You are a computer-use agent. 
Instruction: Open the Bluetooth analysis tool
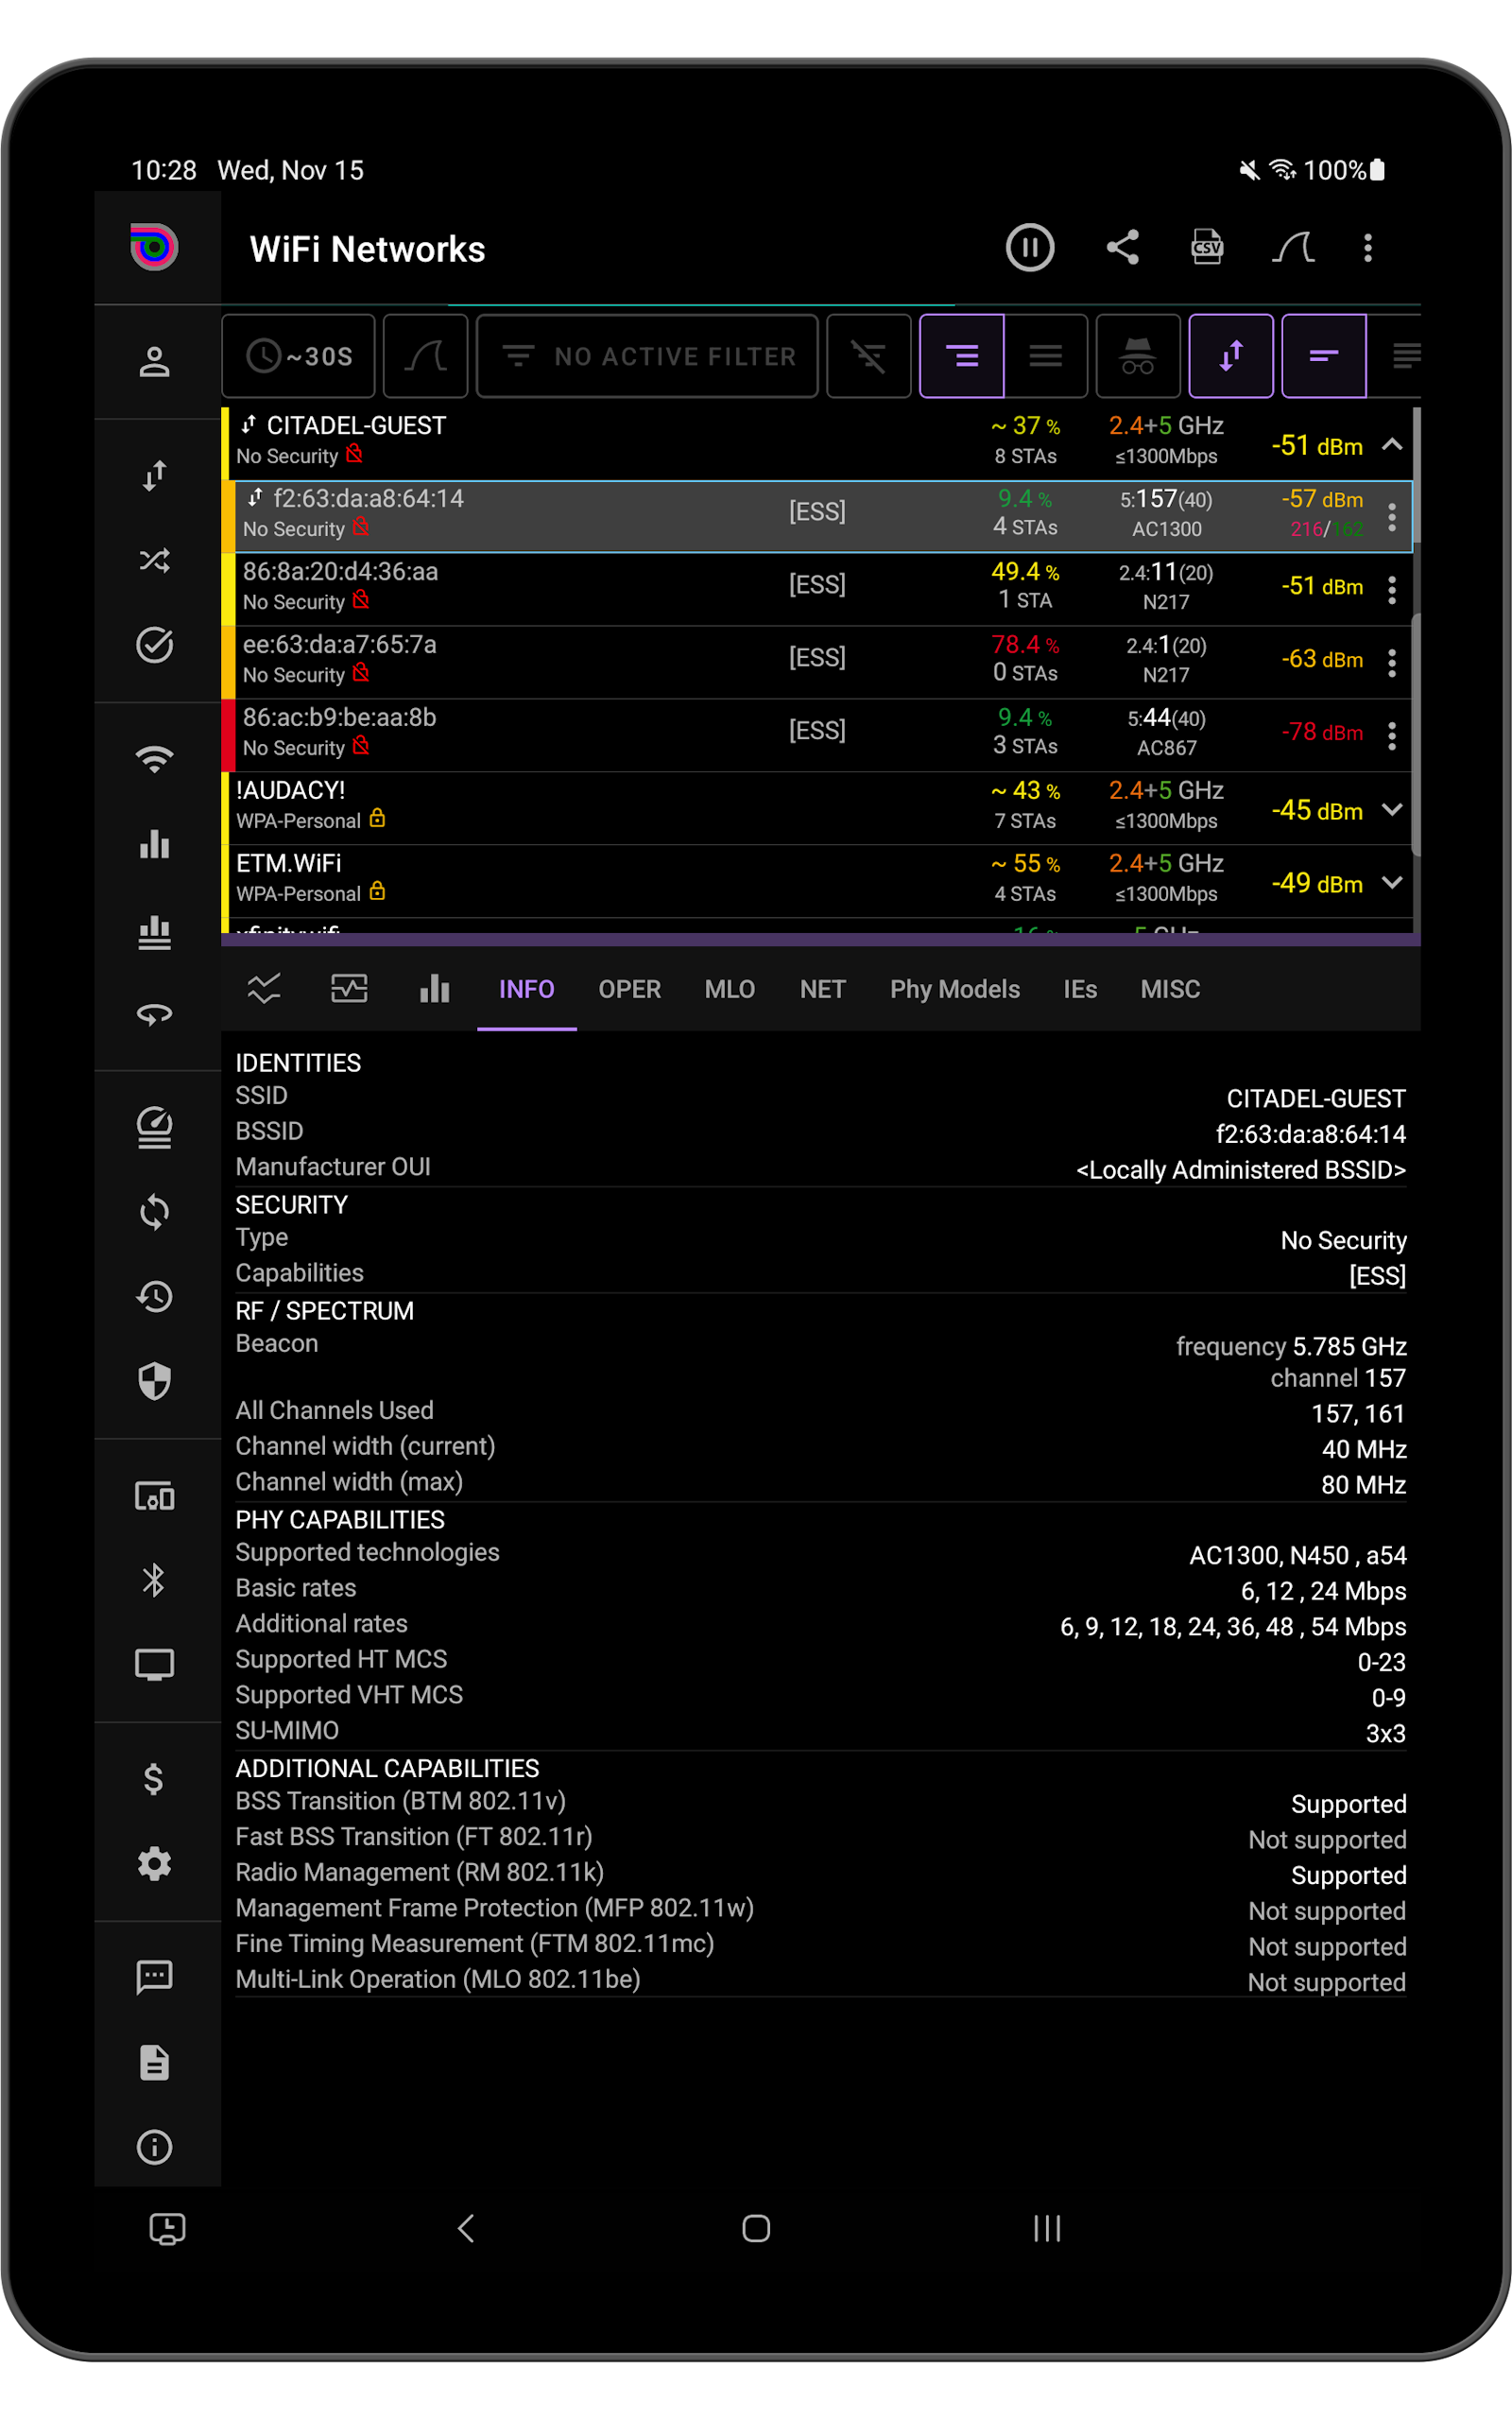tap(155, 1581)
